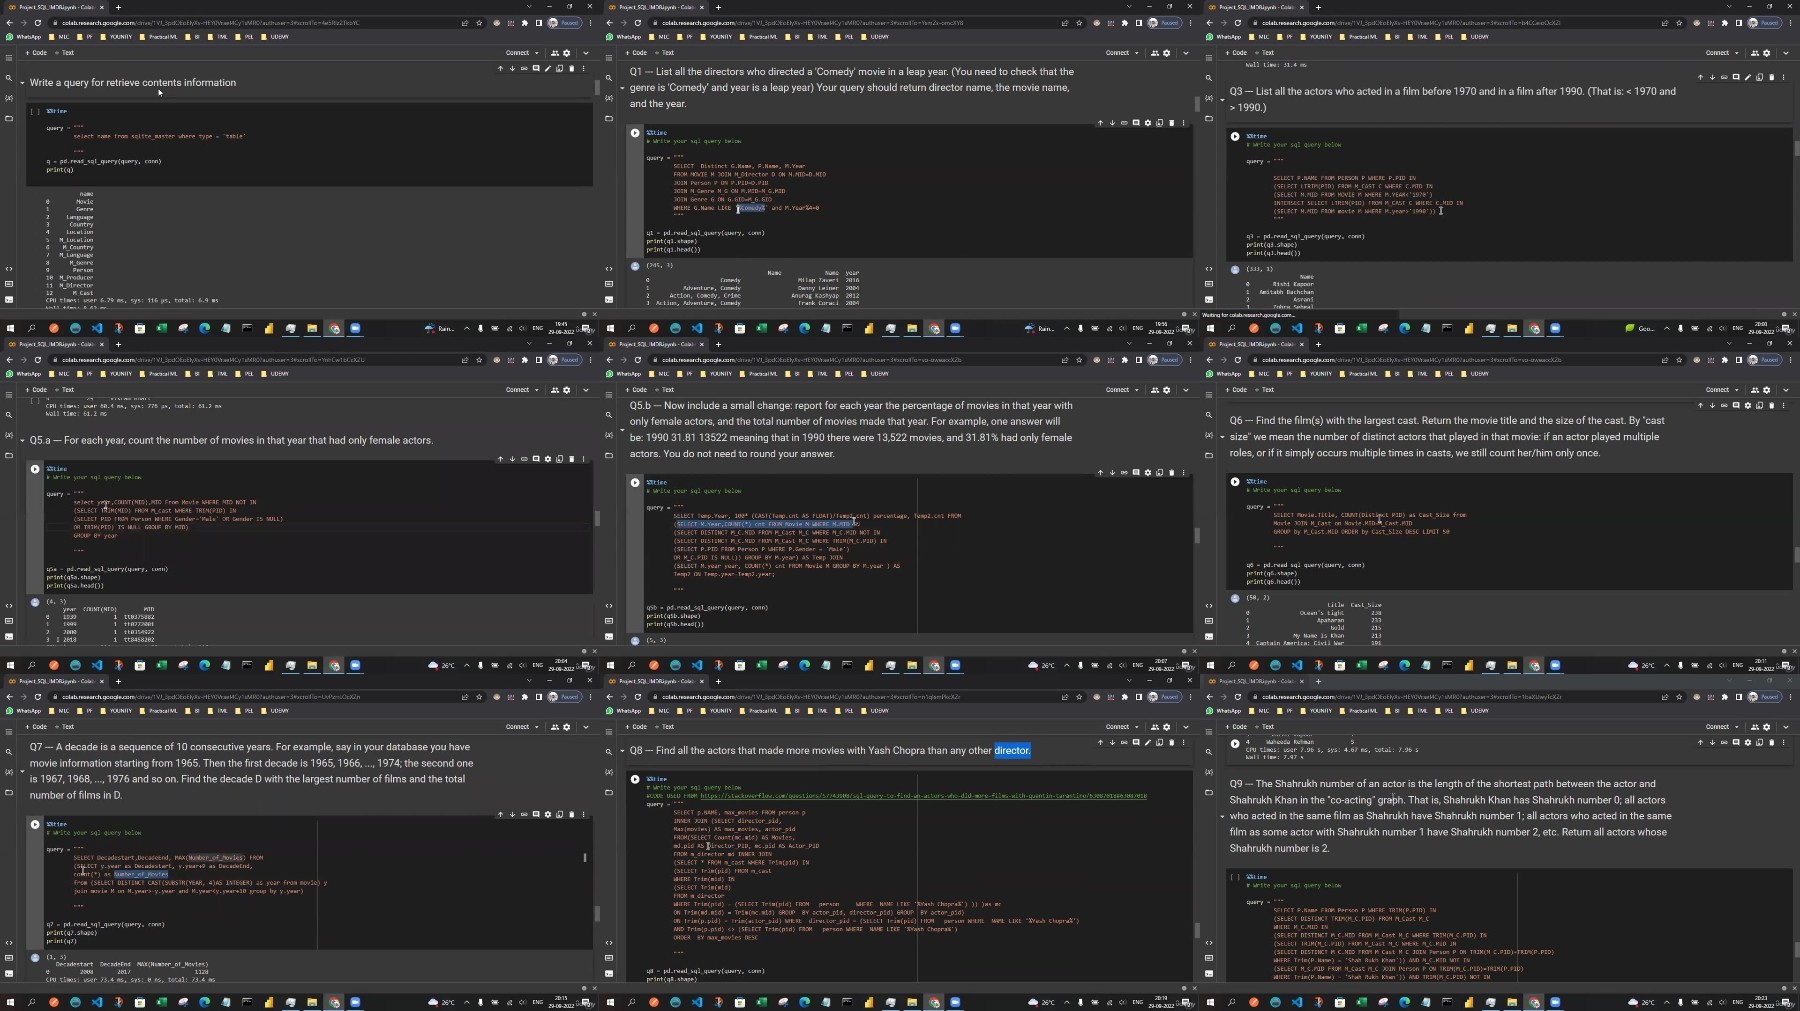
Task: Add a text cell with + Text in the Q7 window
Action: tap(64, 727)
